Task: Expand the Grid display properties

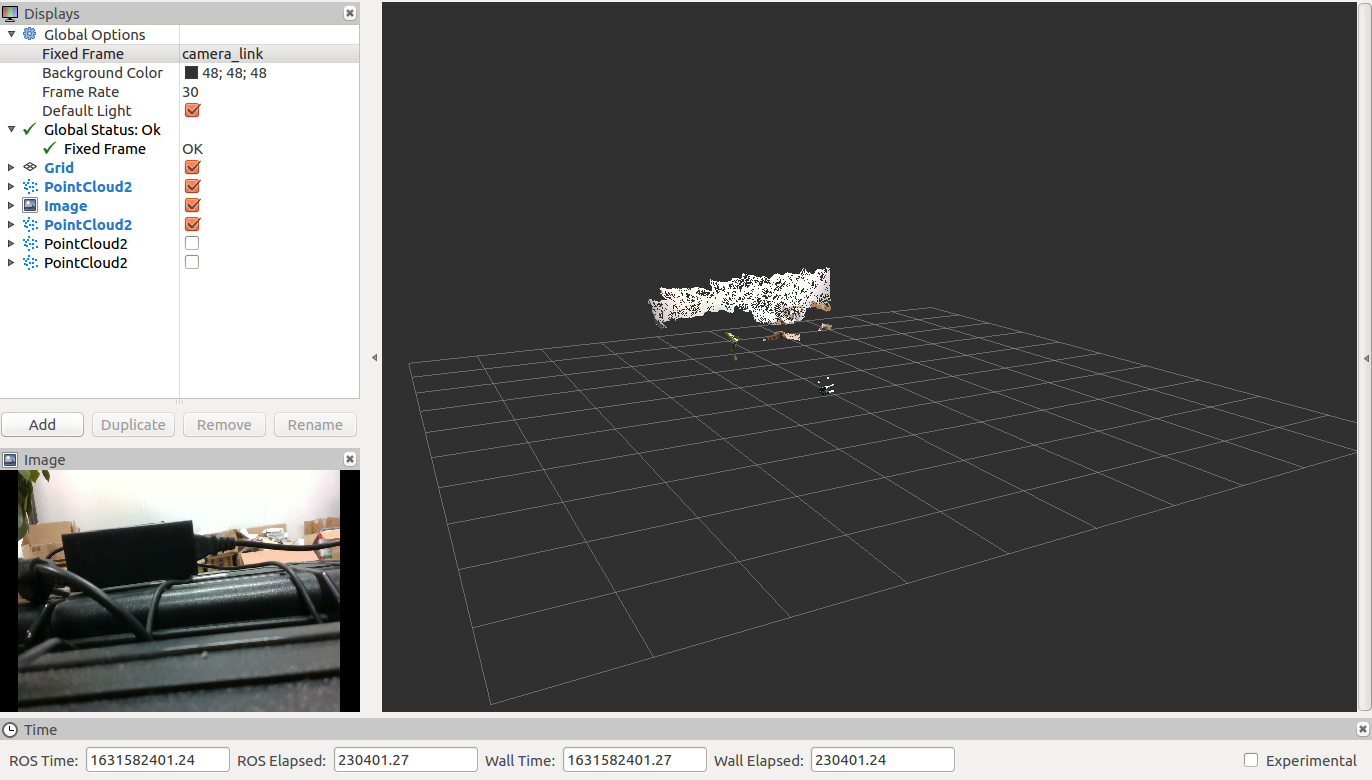Action: [10, 167]
